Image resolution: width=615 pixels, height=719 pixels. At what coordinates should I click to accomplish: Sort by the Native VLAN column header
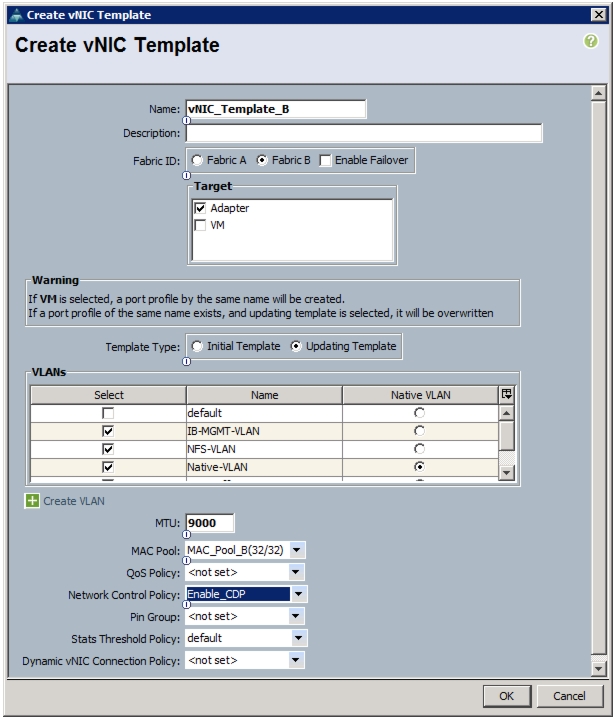pos(421,395)
